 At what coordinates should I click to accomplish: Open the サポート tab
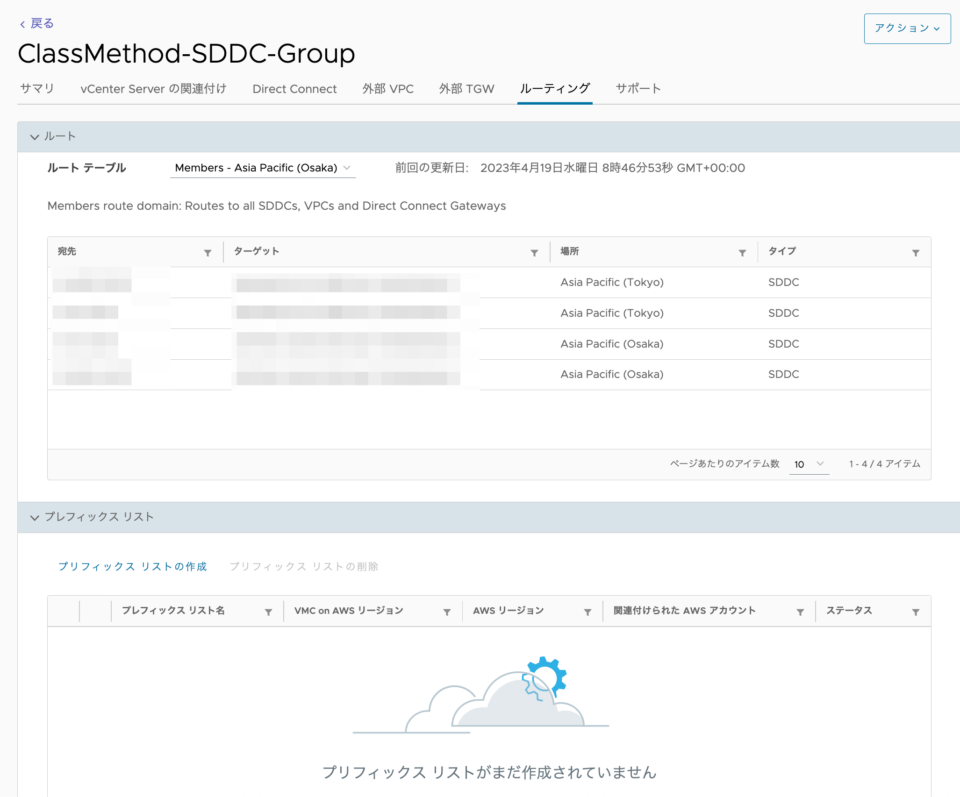pos(638,88)
